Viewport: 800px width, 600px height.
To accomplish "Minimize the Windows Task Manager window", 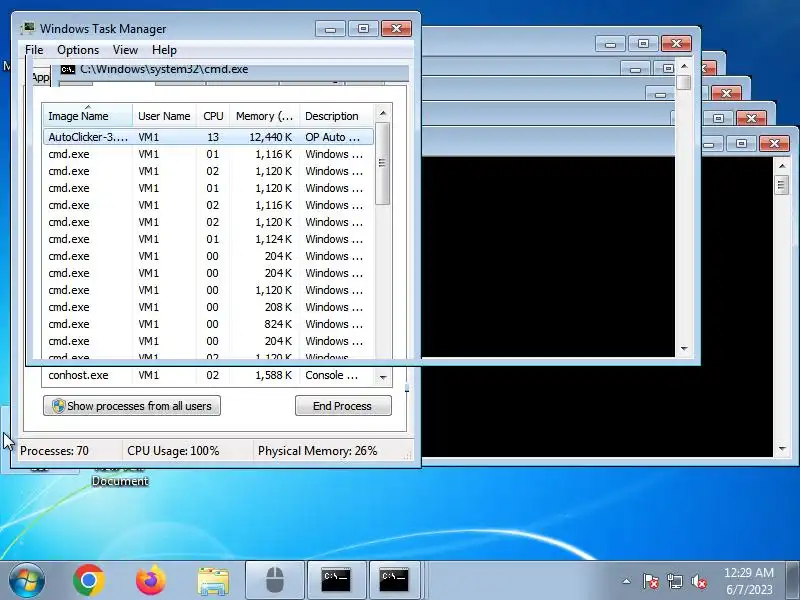I will [x=330, y=29].
